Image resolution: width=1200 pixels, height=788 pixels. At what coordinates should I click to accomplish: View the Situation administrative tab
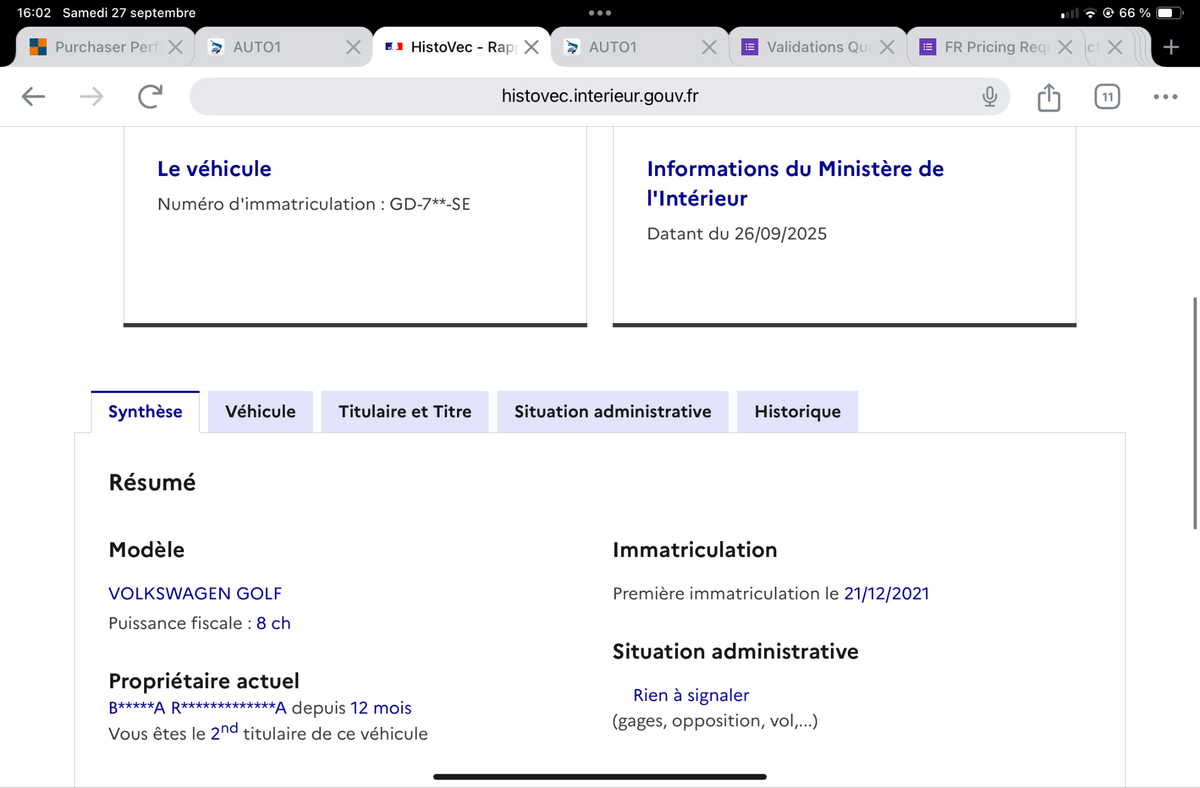tap(612, 412)
